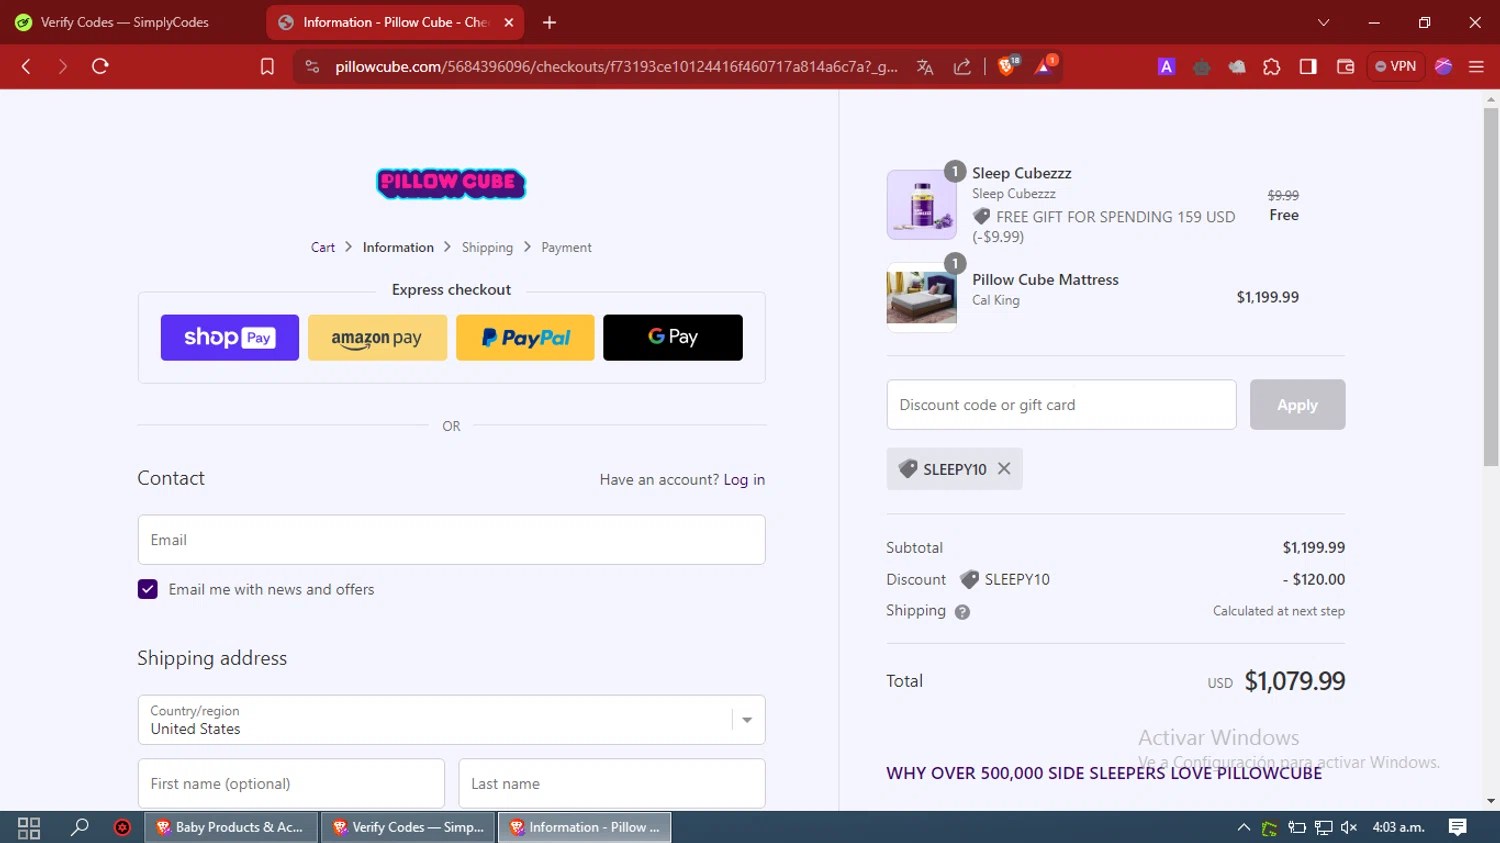This screenshot has width=1500, height=843.
Task: Bookmark this page
Action: (267, 67)
